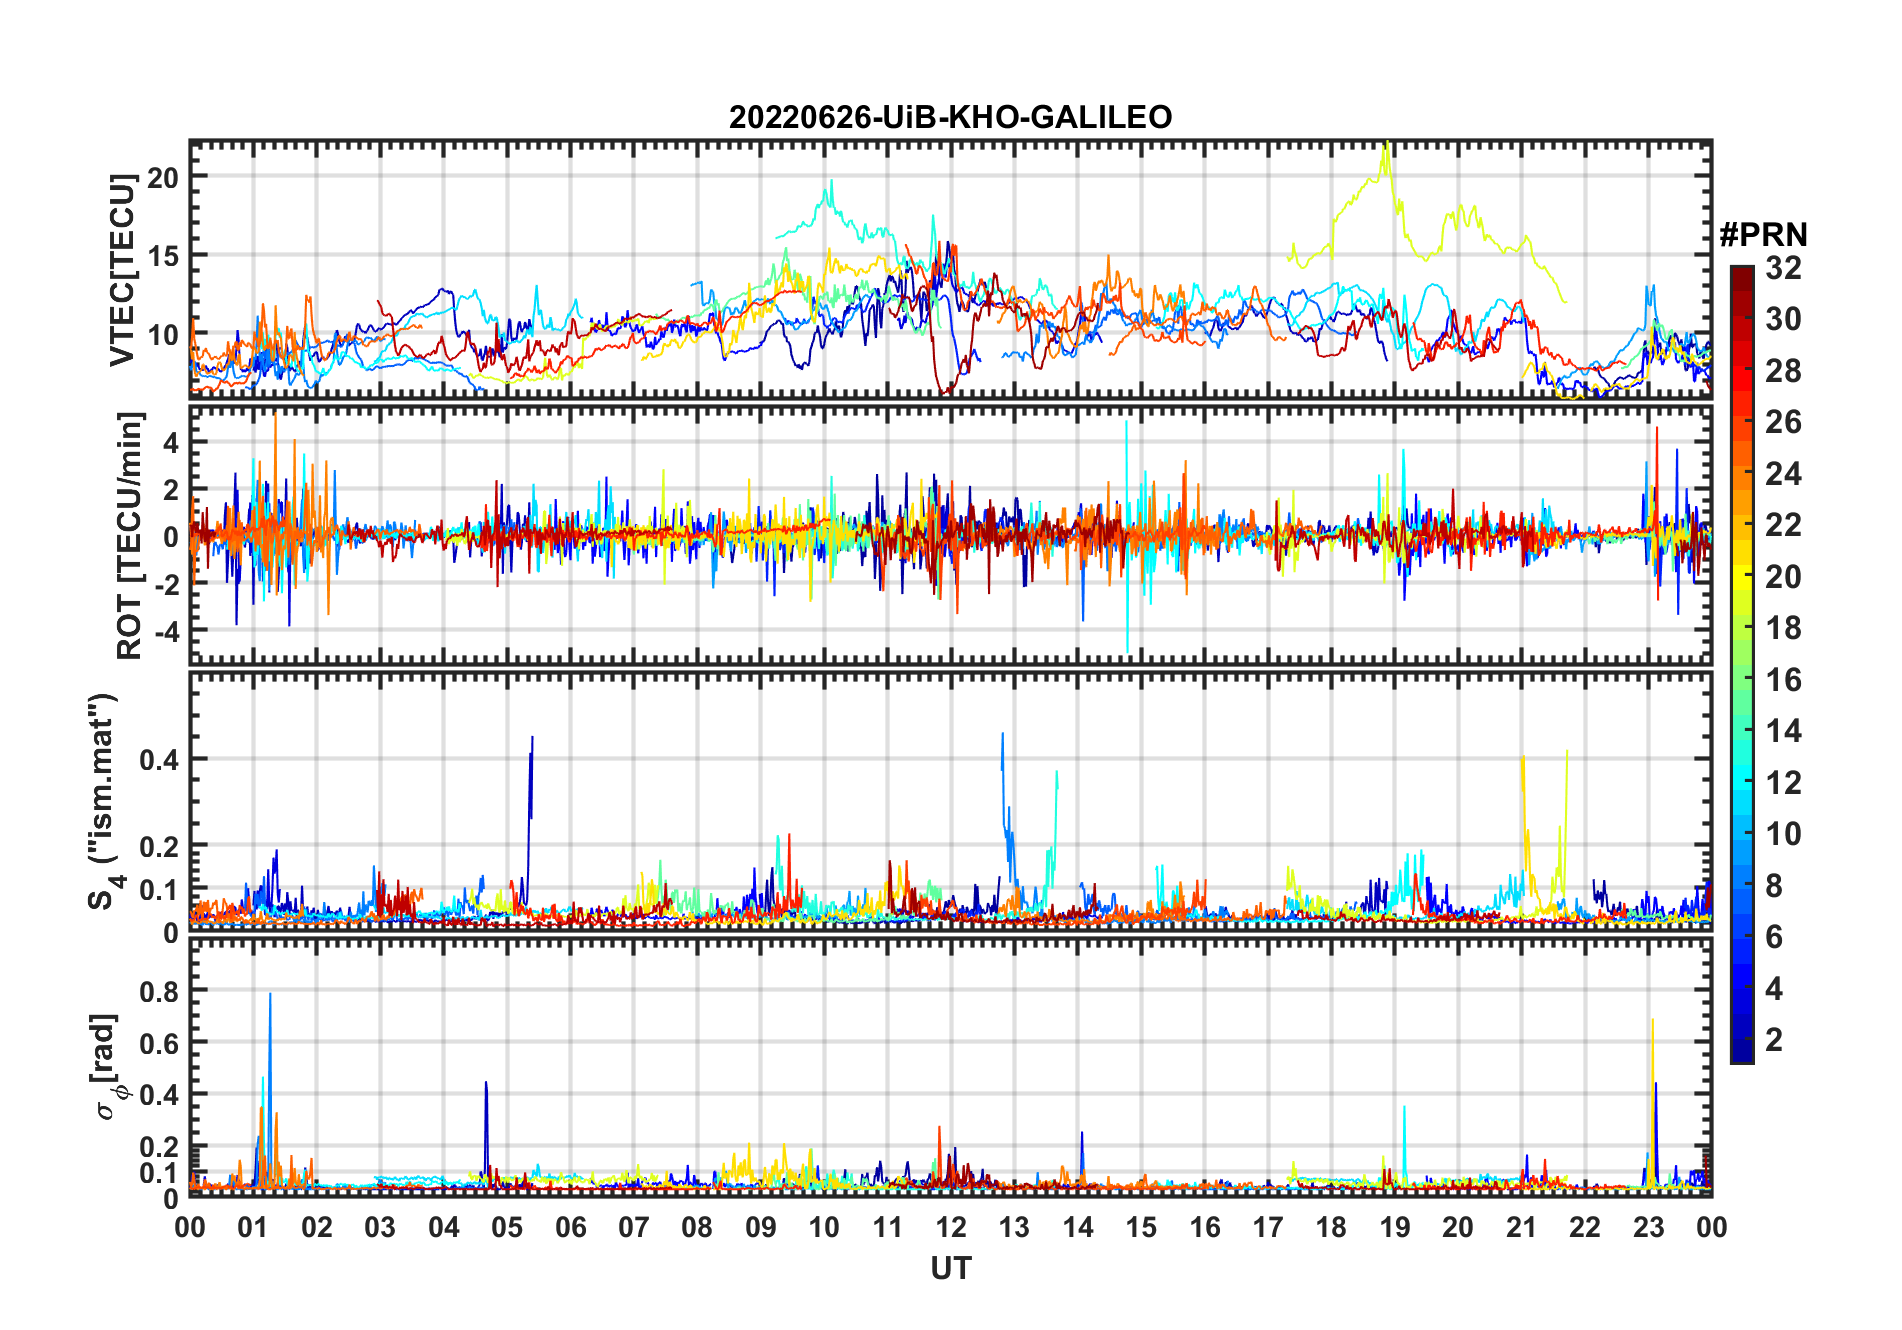This screenshot has width=1902, height=1330.
Task: Click VTEC y-axis tick 20
Action: pyautogui.click(x=162, y=178)
